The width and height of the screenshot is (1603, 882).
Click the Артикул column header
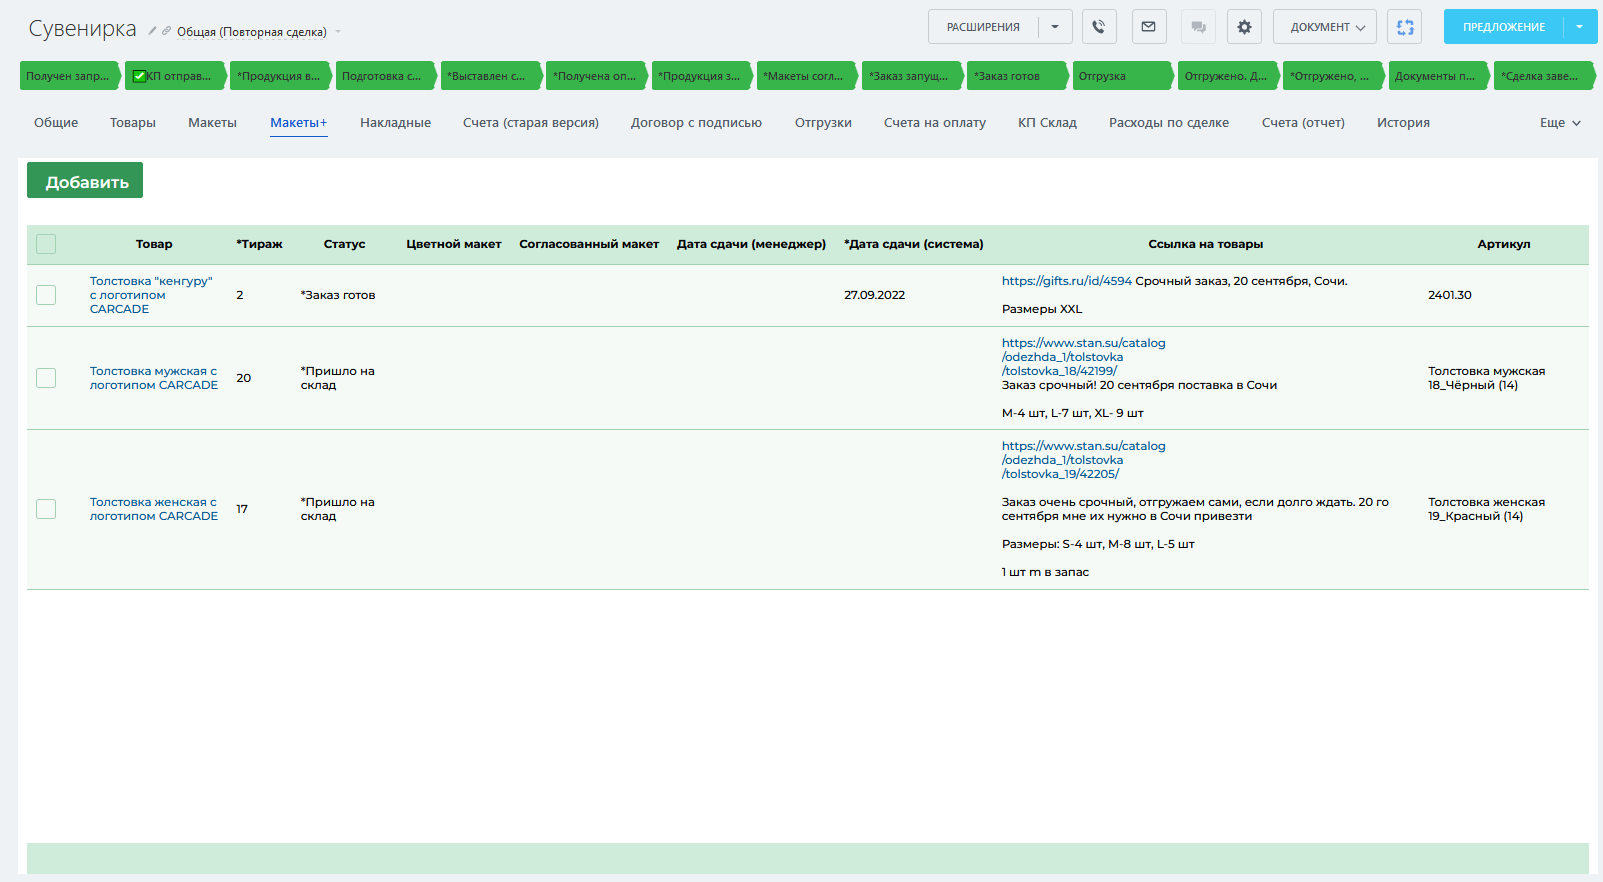coord(1503,244)
